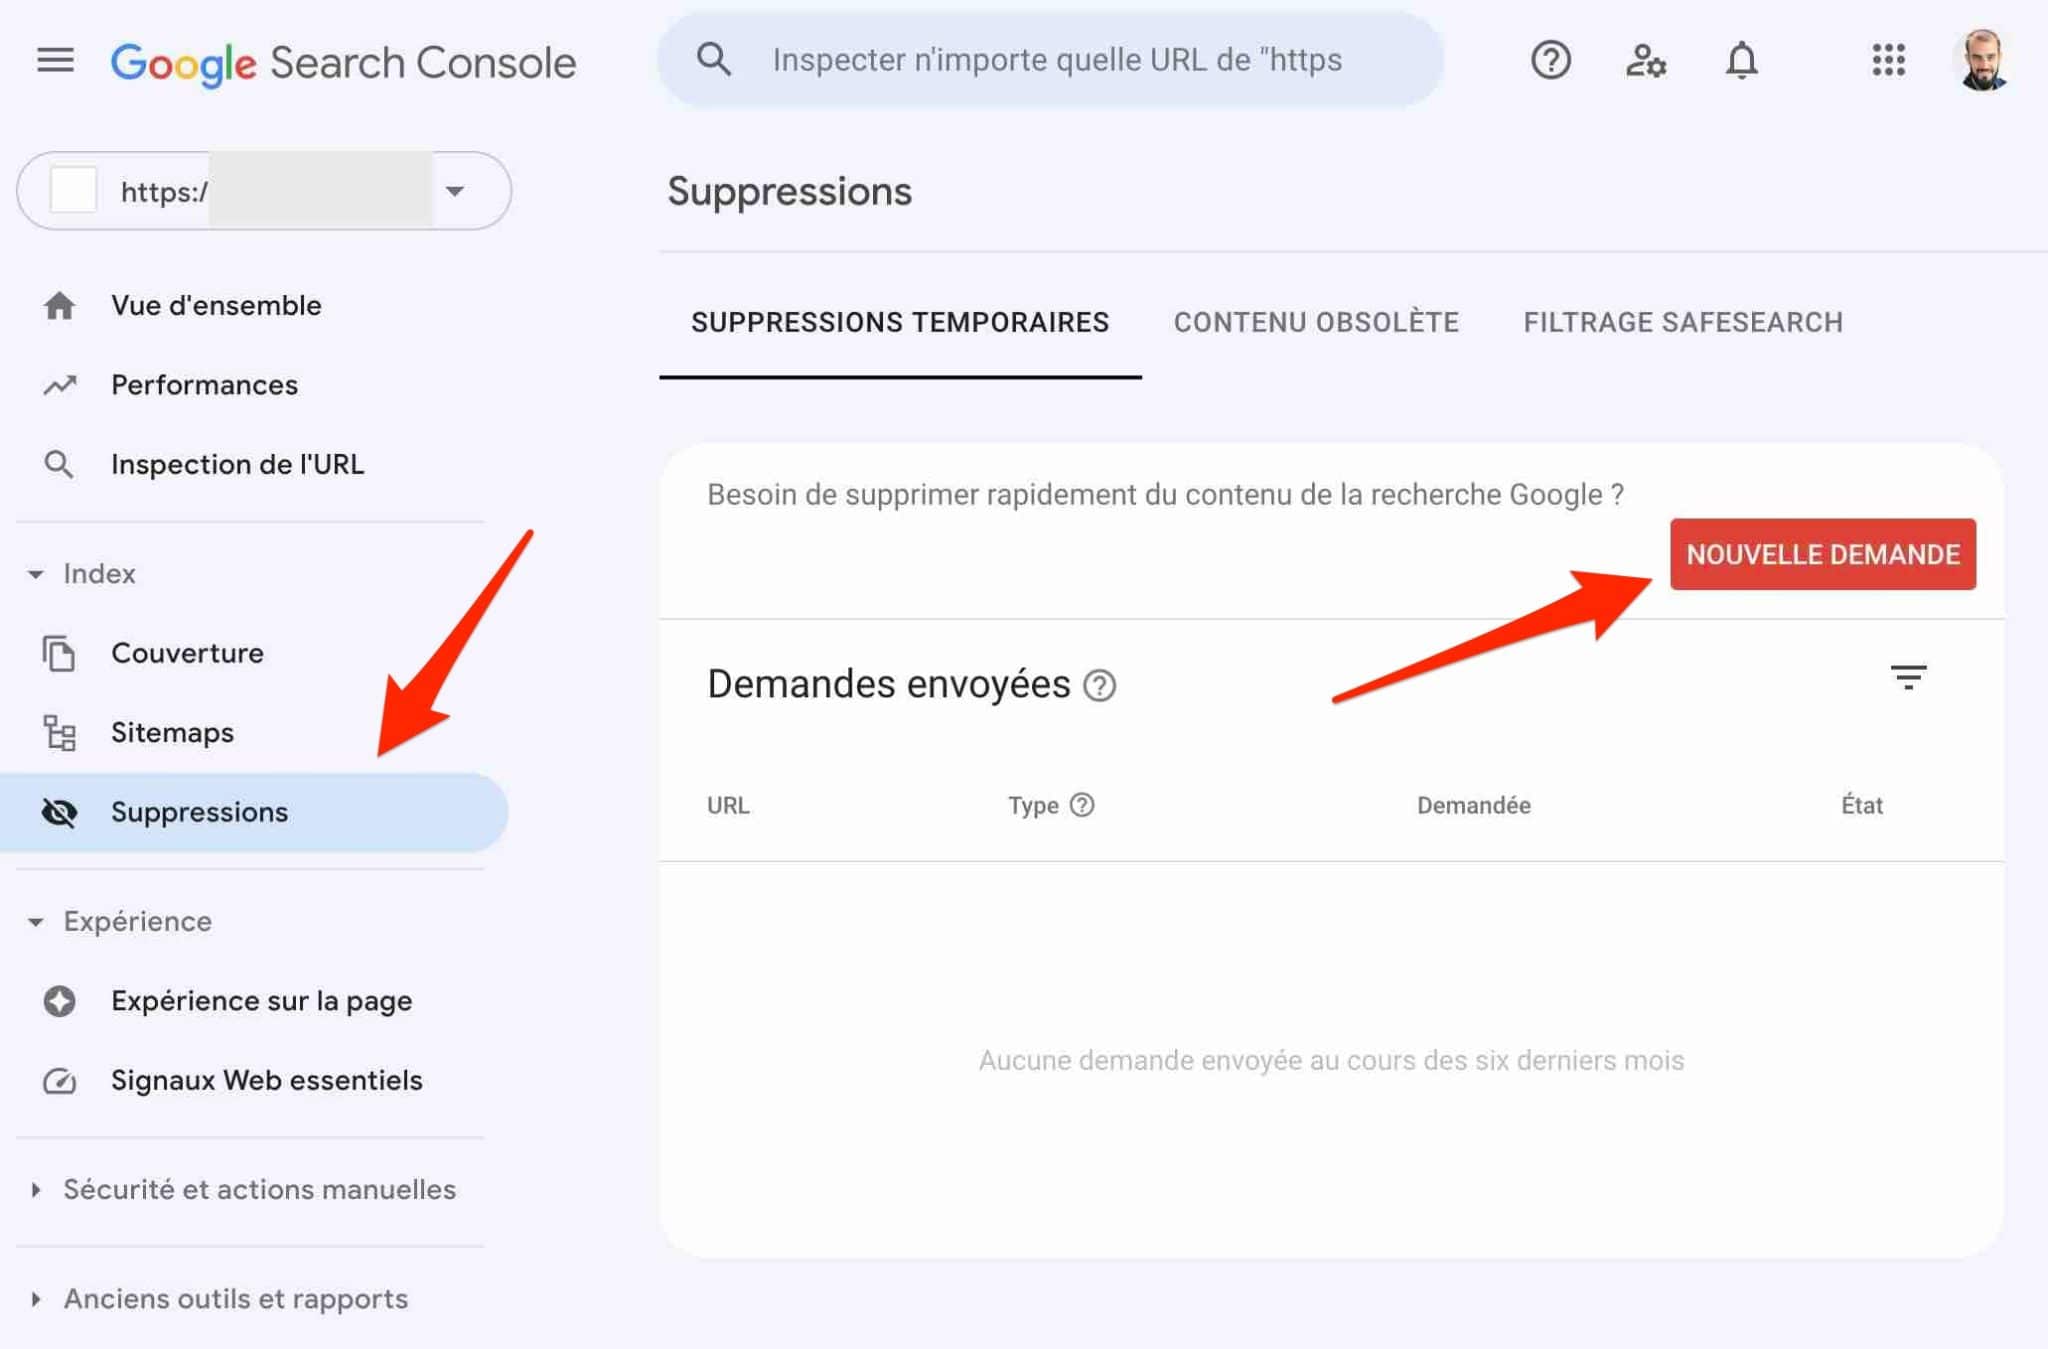Screen dimensions: 2048x1349
Task: Open Google apps grid
Action: [1888, 60]
